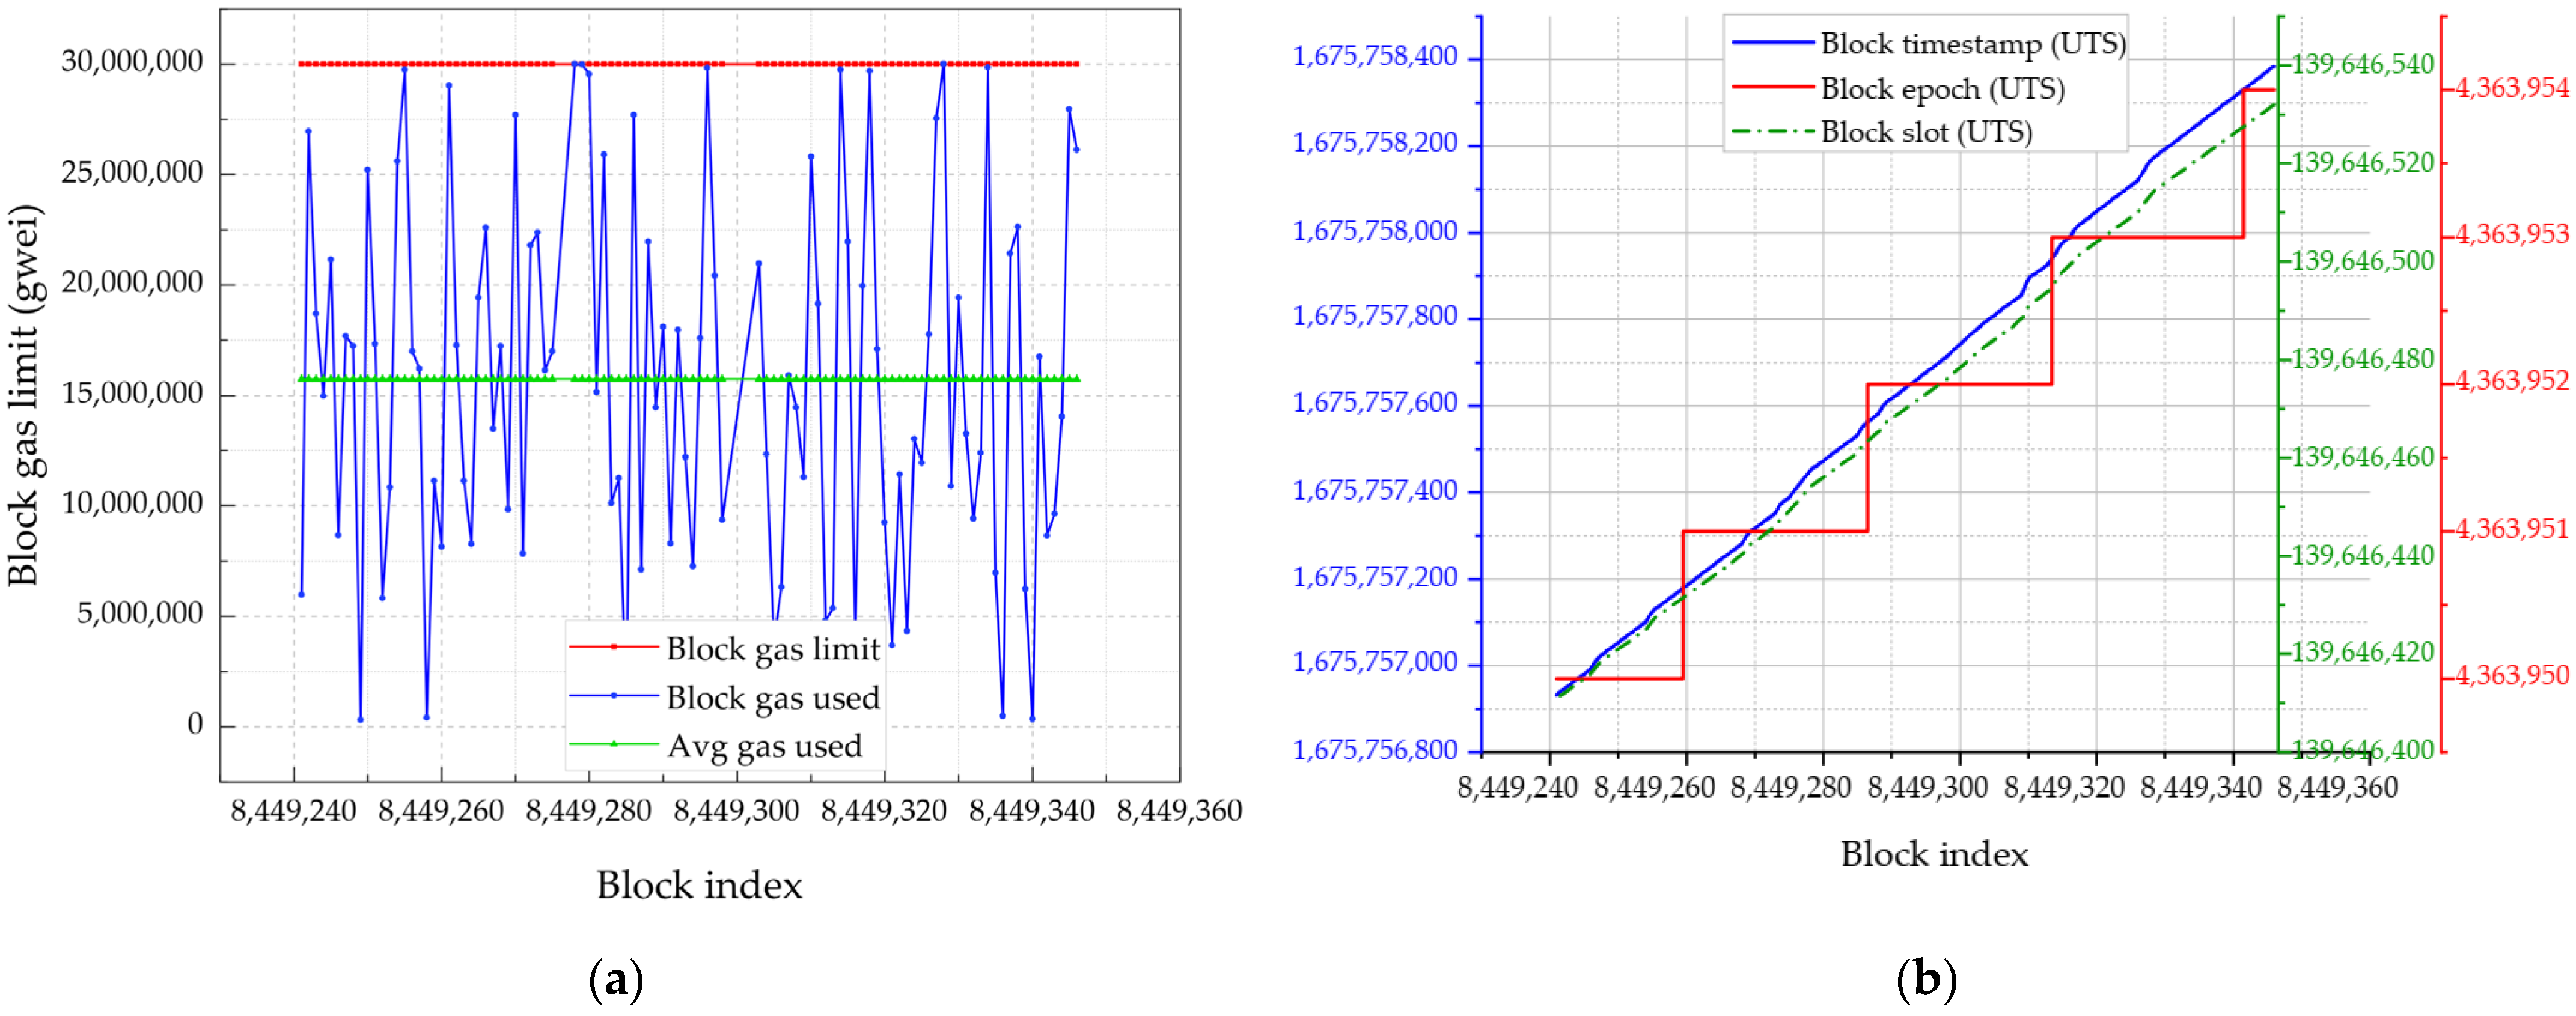Click the Block gas limit (gwei) axis title
Viewport: 2576px width, 1016px height.
(24, 395)
